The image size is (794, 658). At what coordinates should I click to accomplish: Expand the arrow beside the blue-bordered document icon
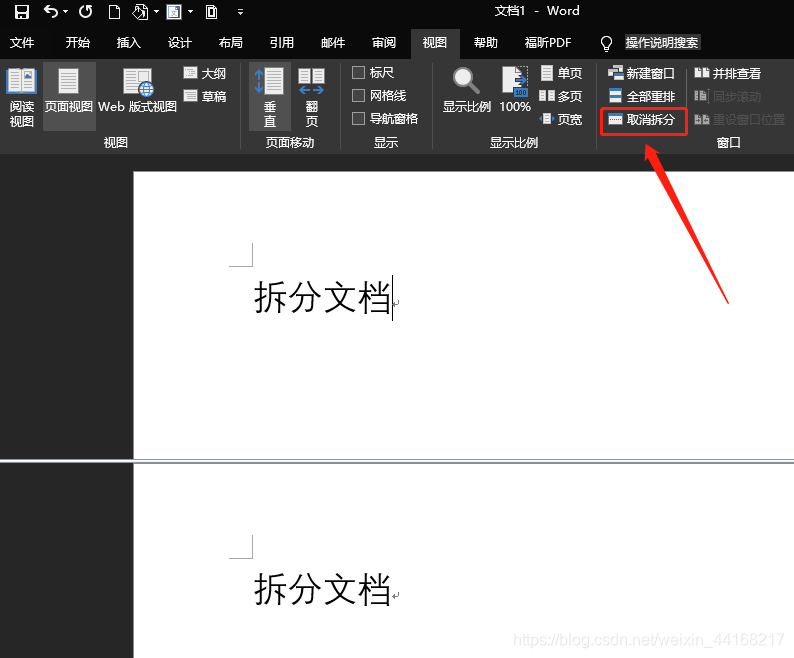click(190, 12)
